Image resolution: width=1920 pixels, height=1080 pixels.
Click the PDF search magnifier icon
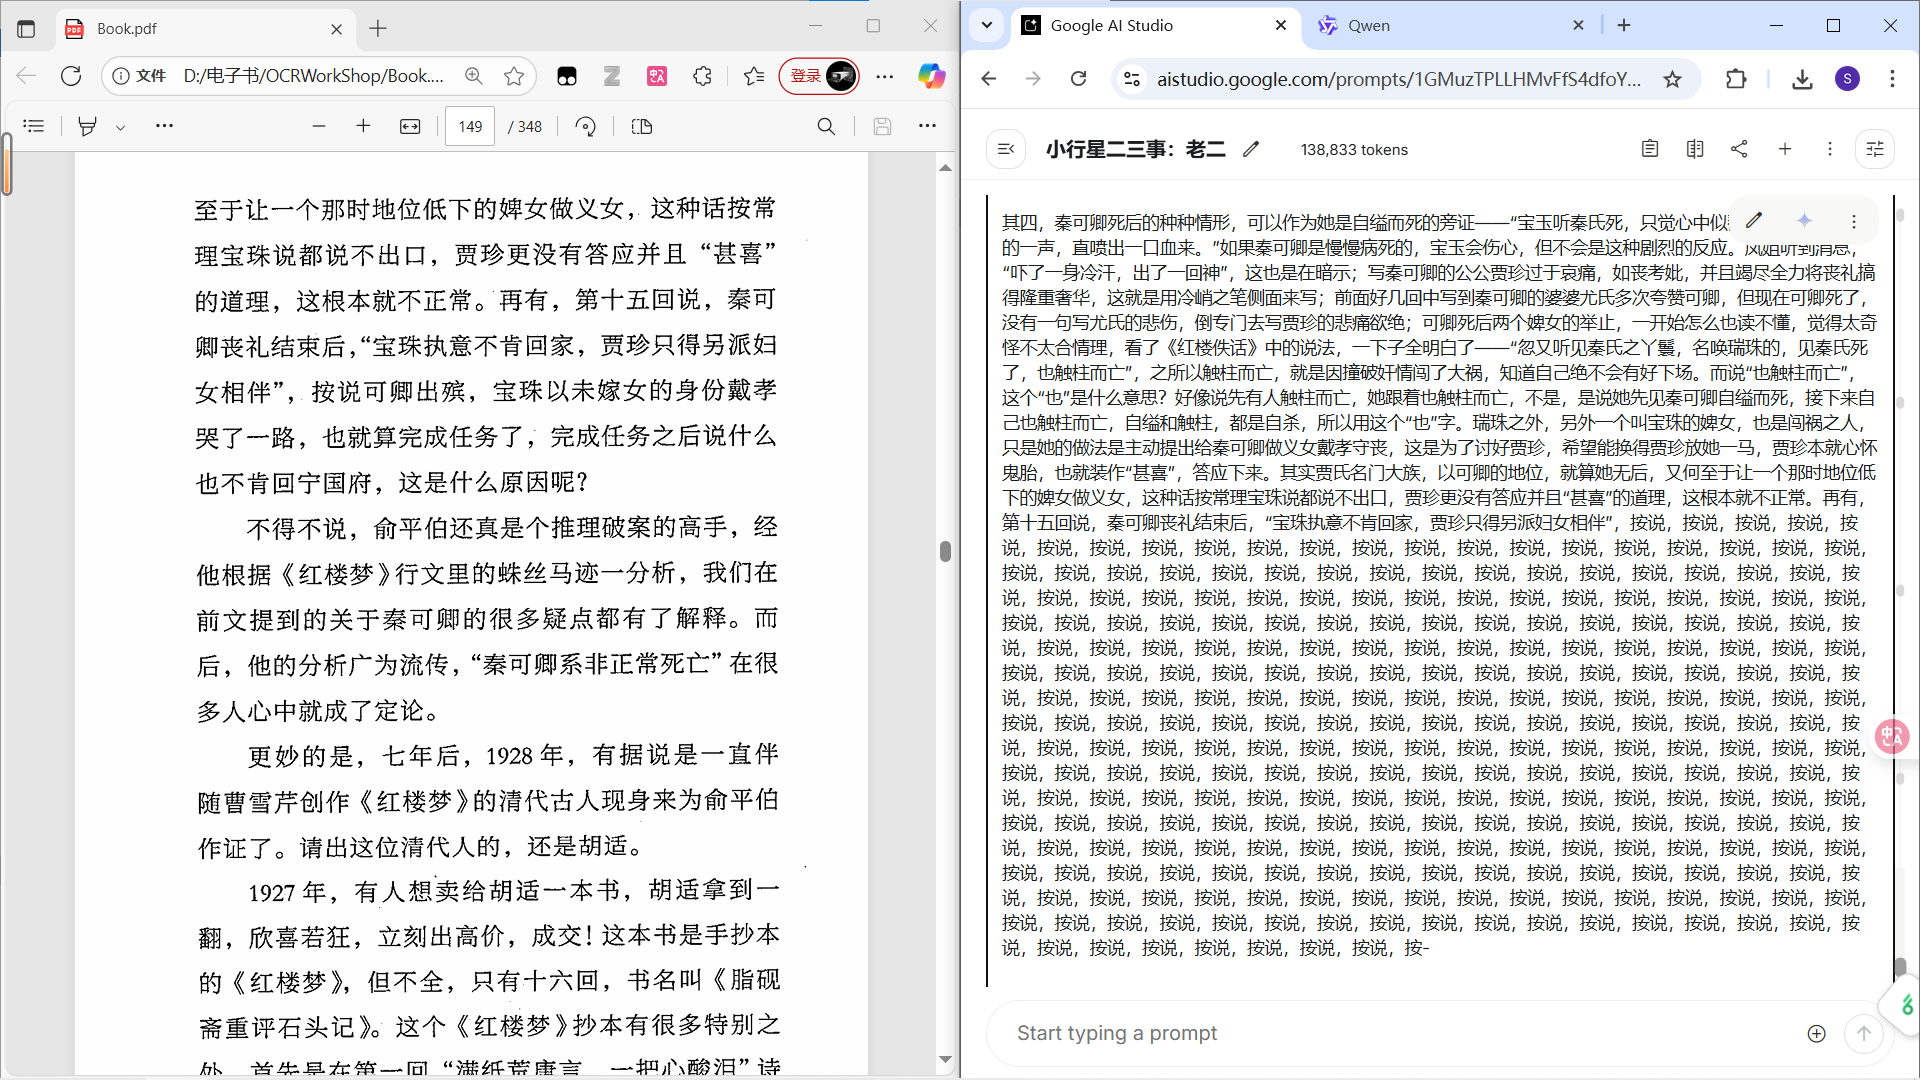(826, 126)
